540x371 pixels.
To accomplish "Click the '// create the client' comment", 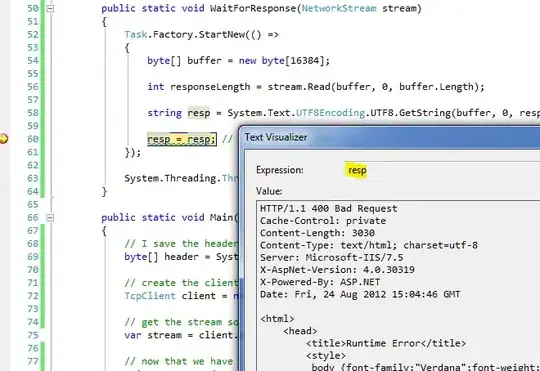I will tap(181, 283).
